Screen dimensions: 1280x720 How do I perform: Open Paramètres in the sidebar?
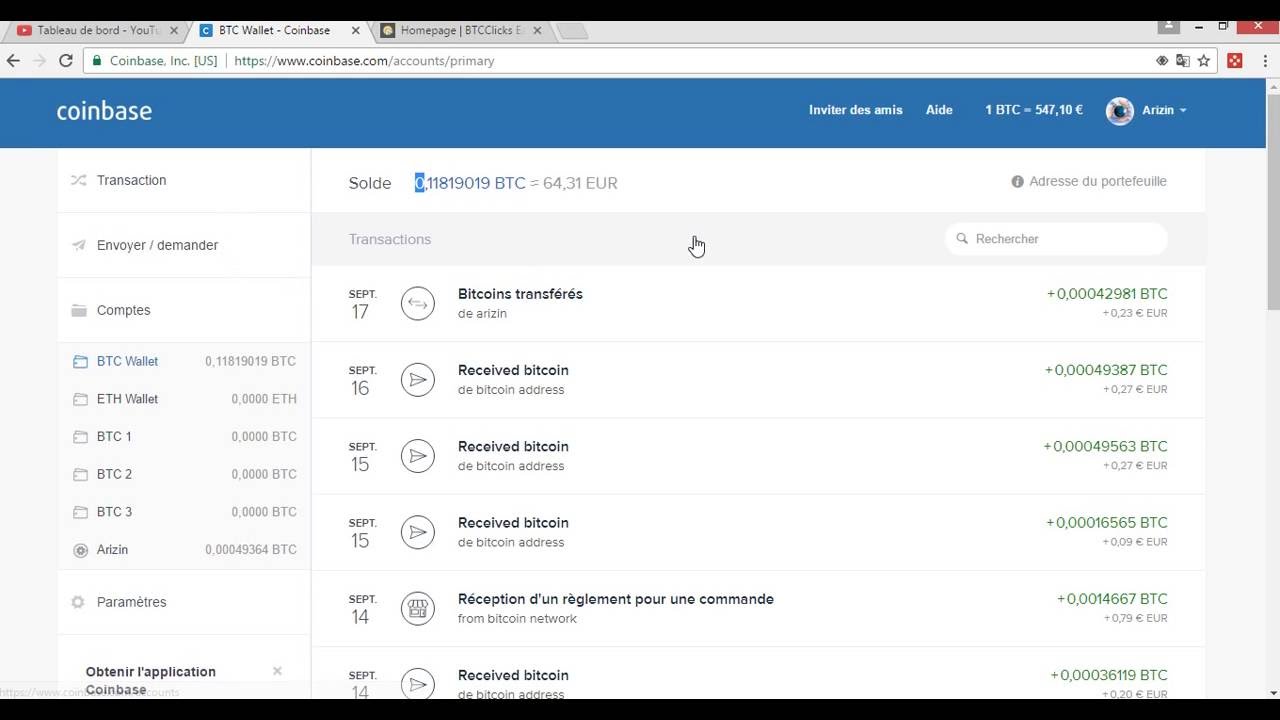click(x=184, y=602)
